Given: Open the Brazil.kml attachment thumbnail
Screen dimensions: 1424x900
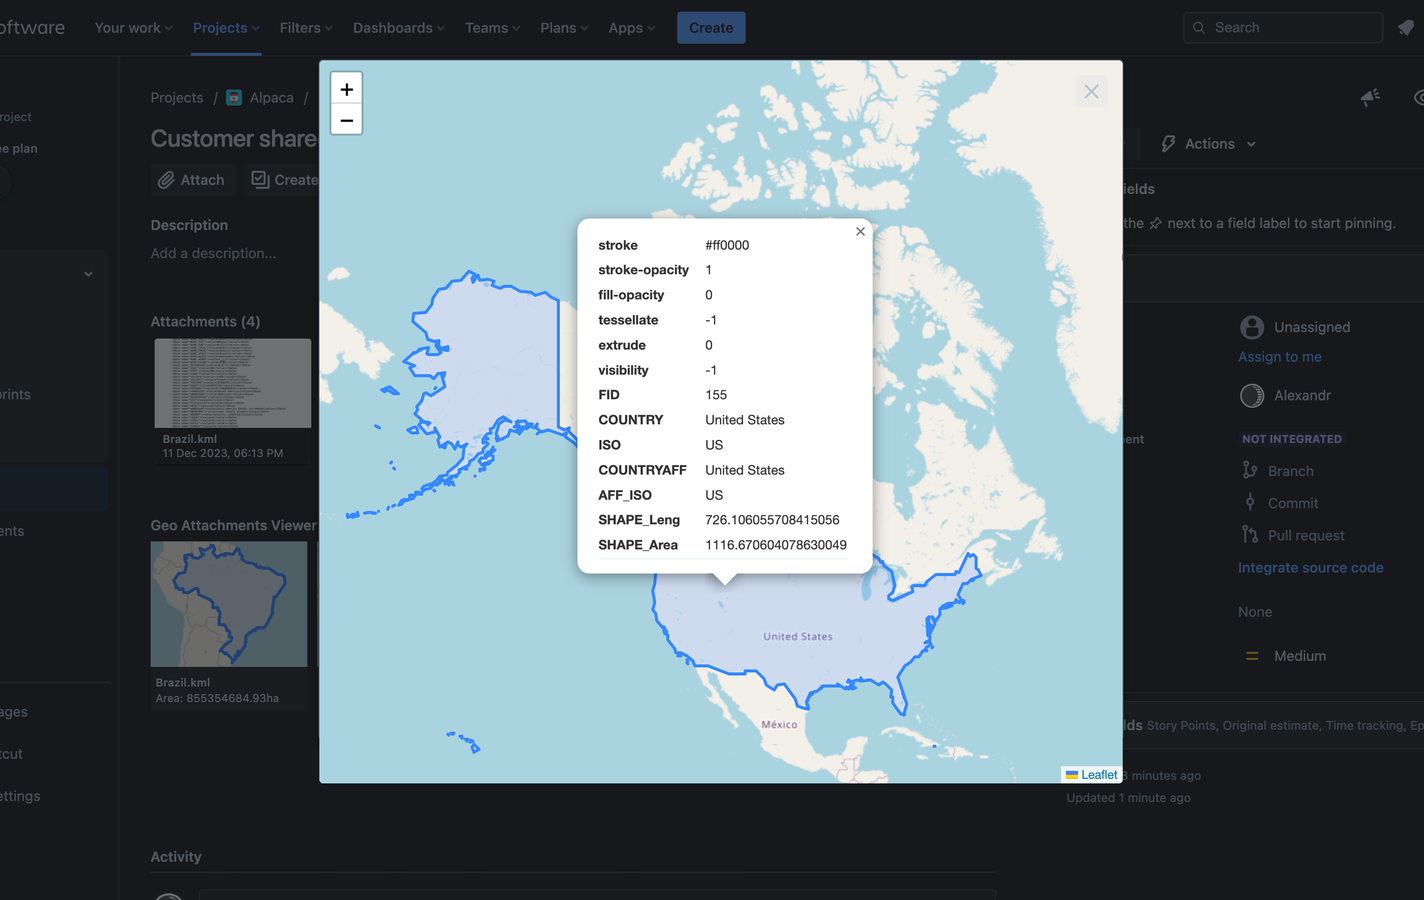Looking at the screenshot, I should click(233, 383).
